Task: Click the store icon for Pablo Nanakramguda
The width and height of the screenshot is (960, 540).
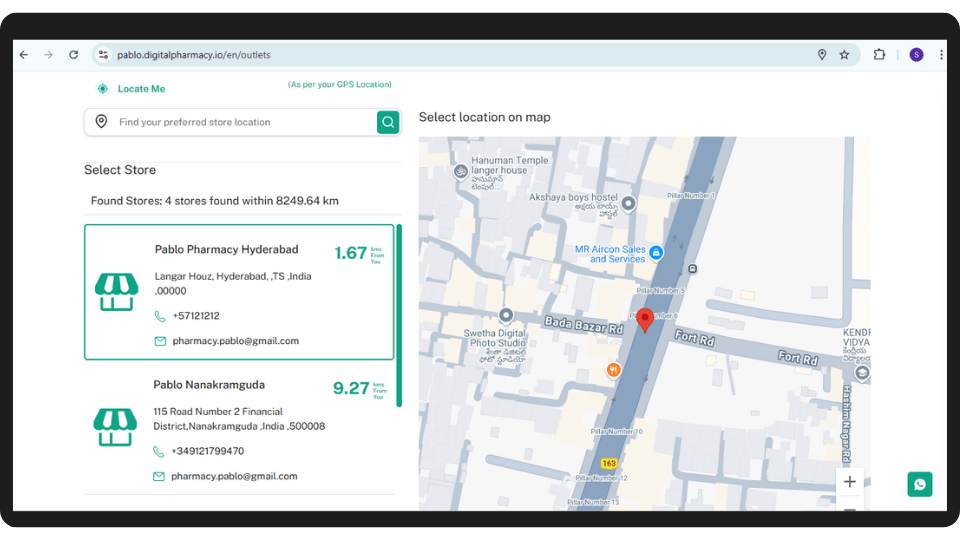Action: pyautogui.click(x=115, y=427)
